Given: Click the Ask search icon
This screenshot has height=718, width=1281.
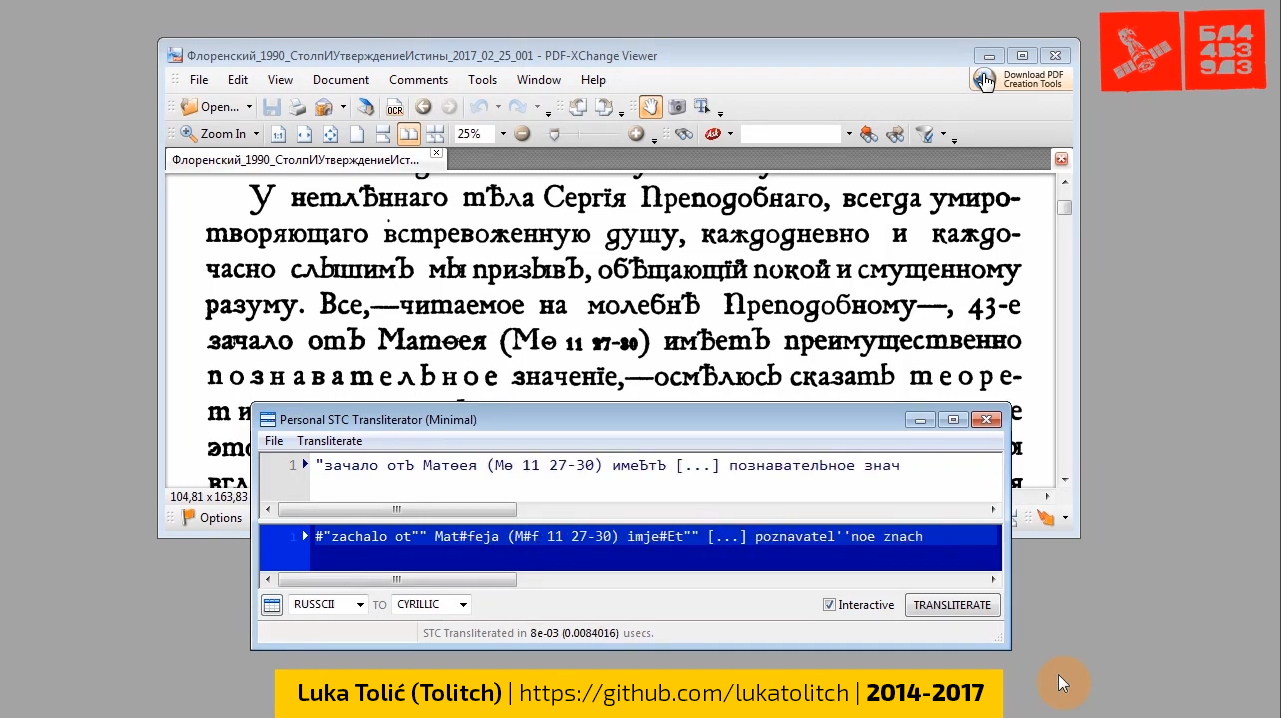Looking at the screenshot, I should (713, 134).
